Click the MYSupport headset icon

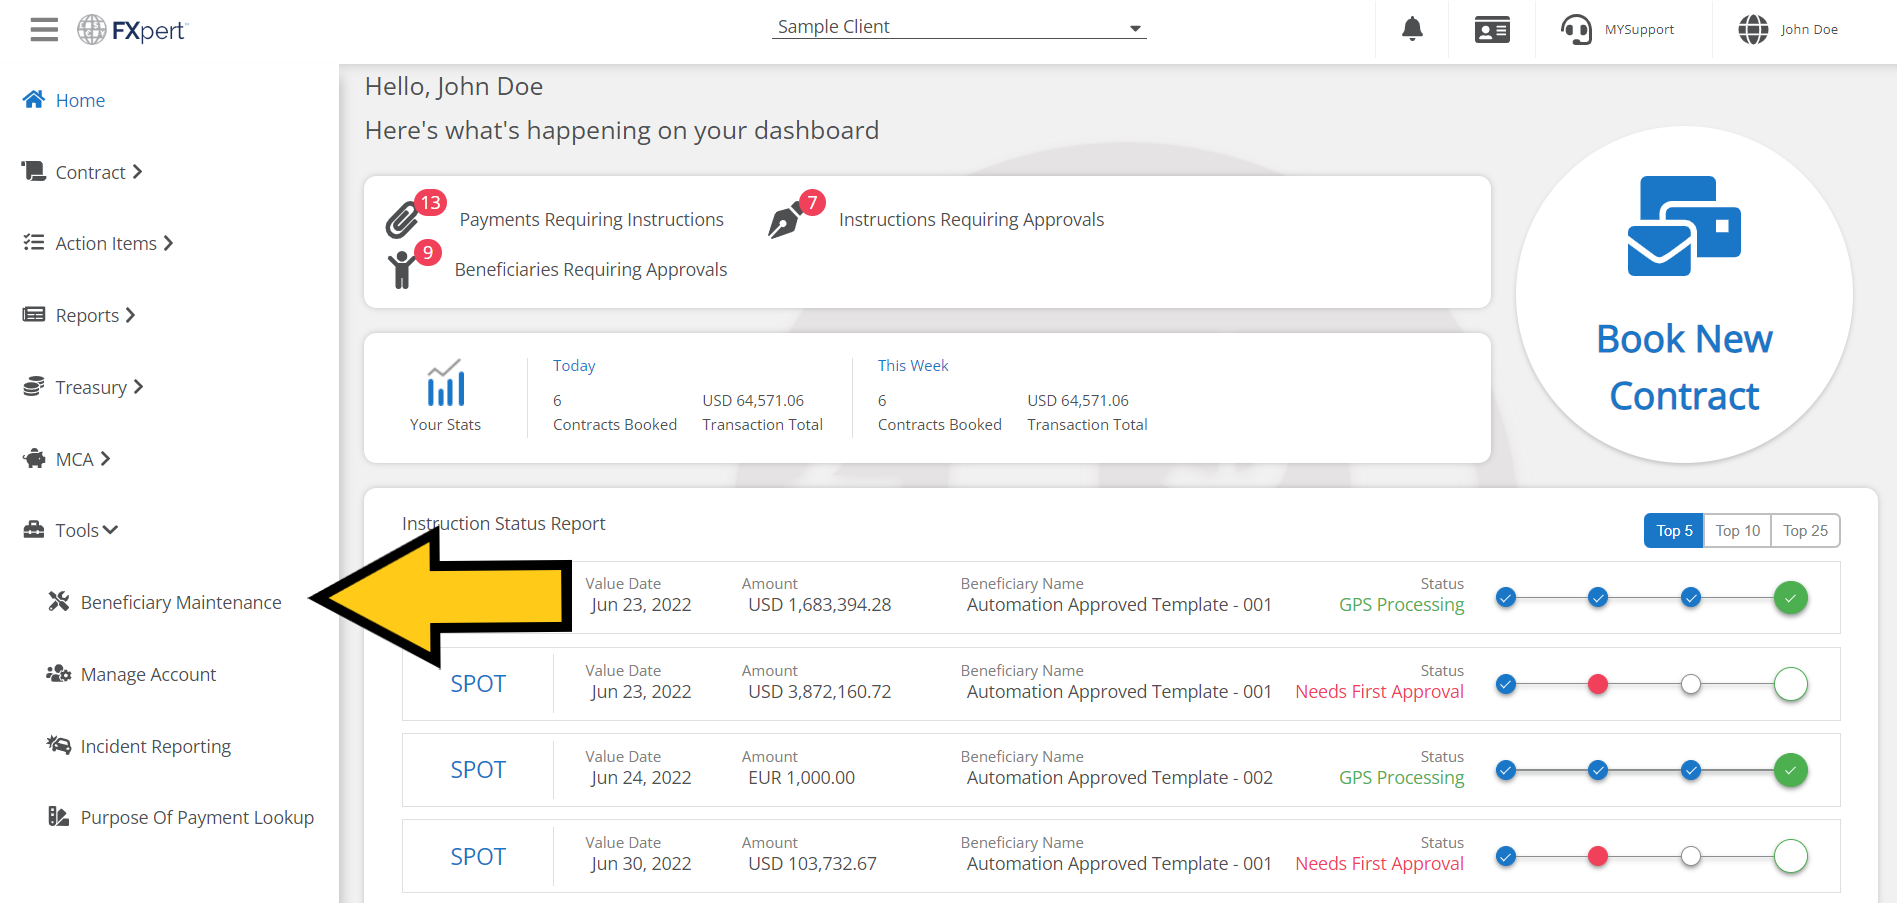[x=1576, y=30]
